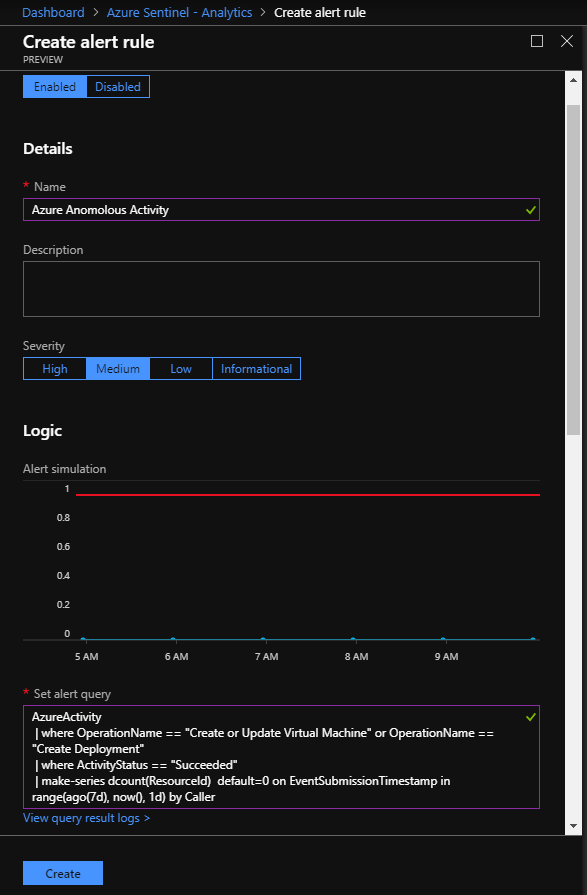Select Low severity
587x895 pixels.
[181, 369]
